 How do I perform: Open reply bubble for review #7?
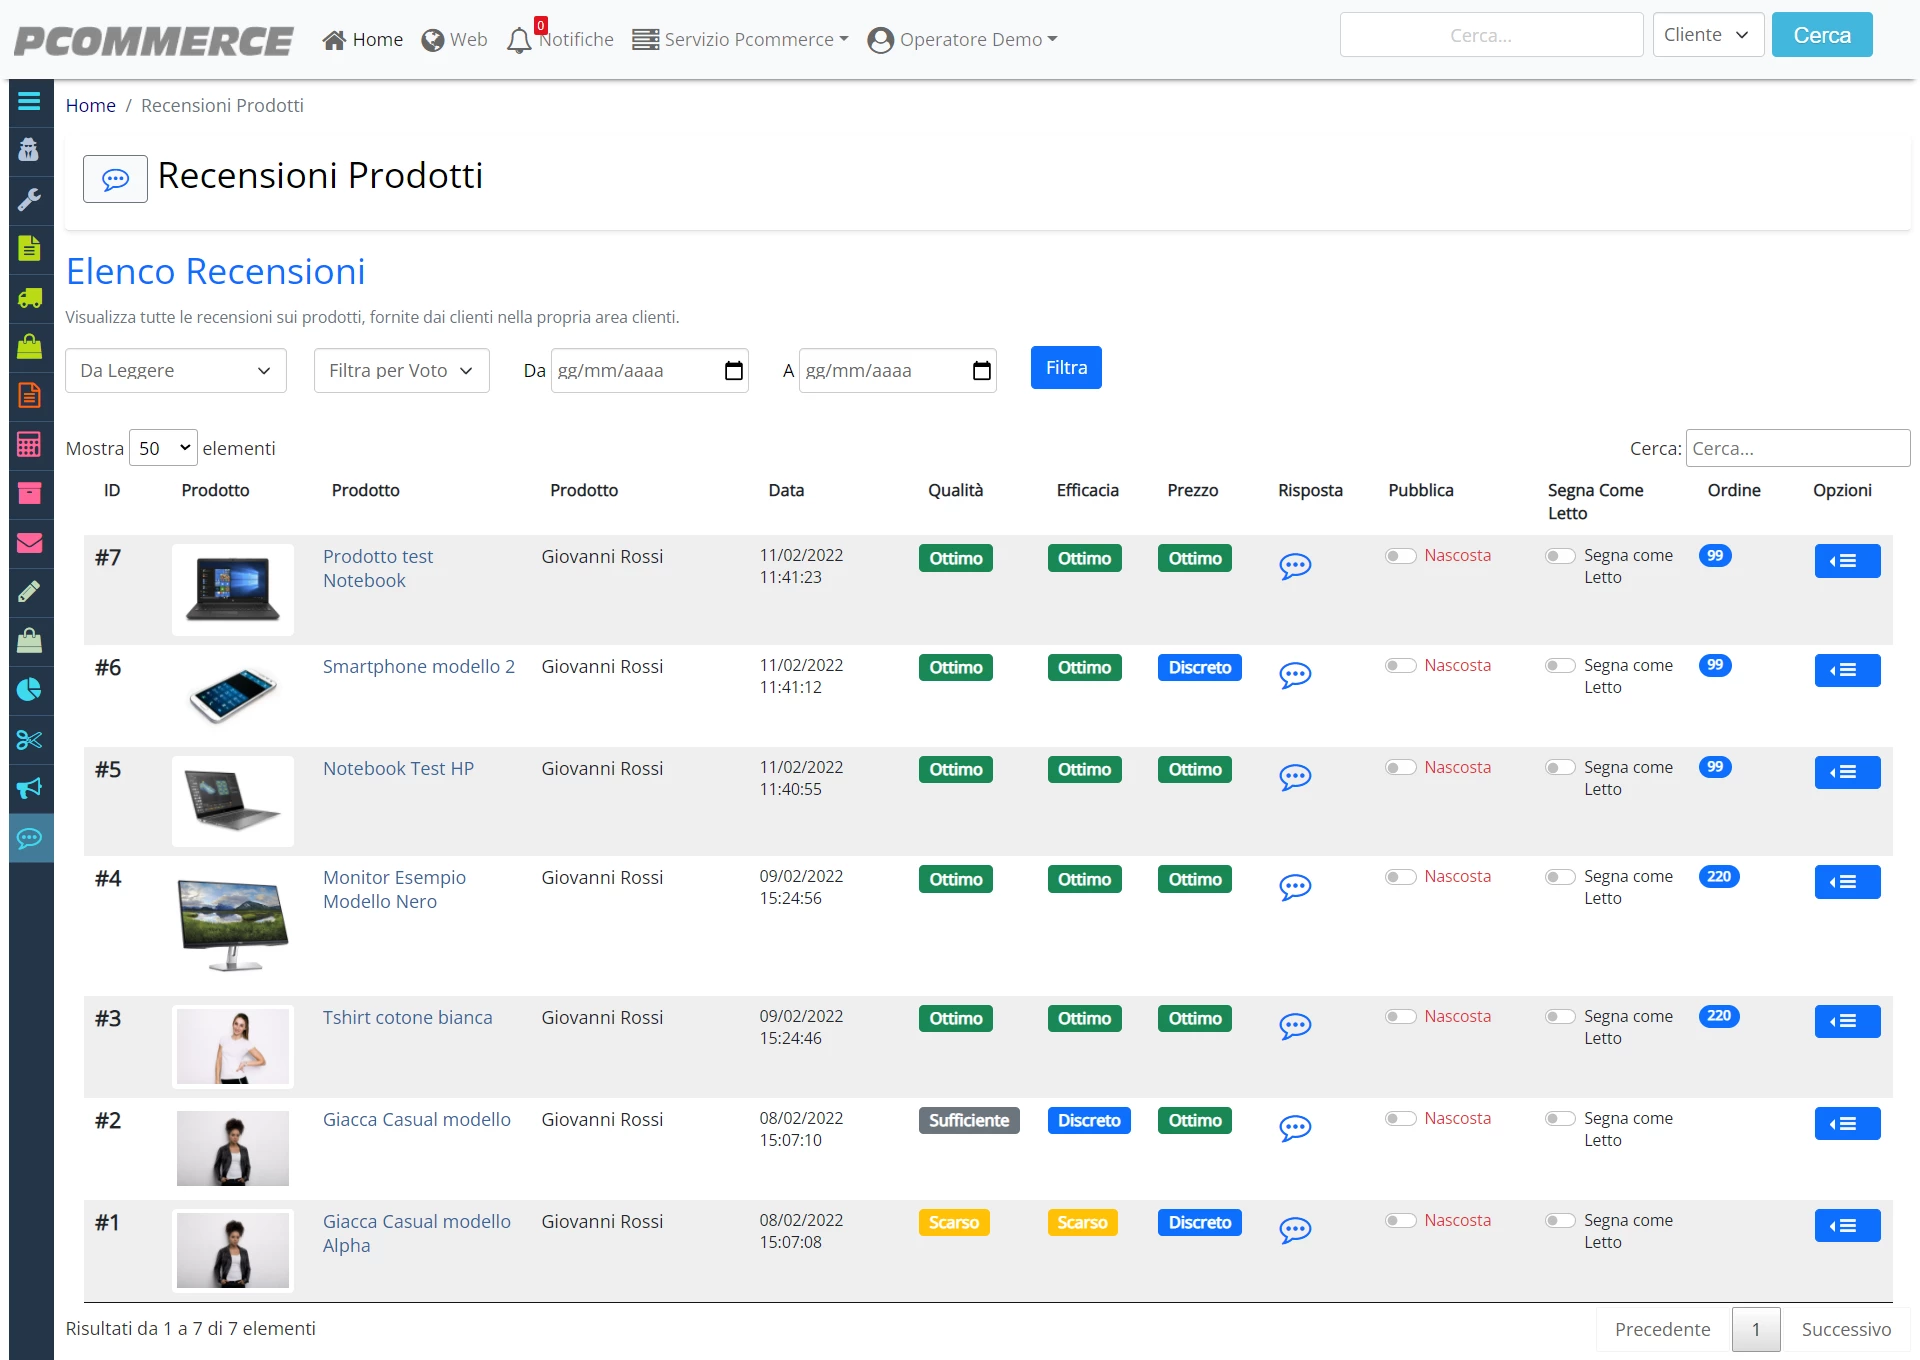click(1295, 566)
